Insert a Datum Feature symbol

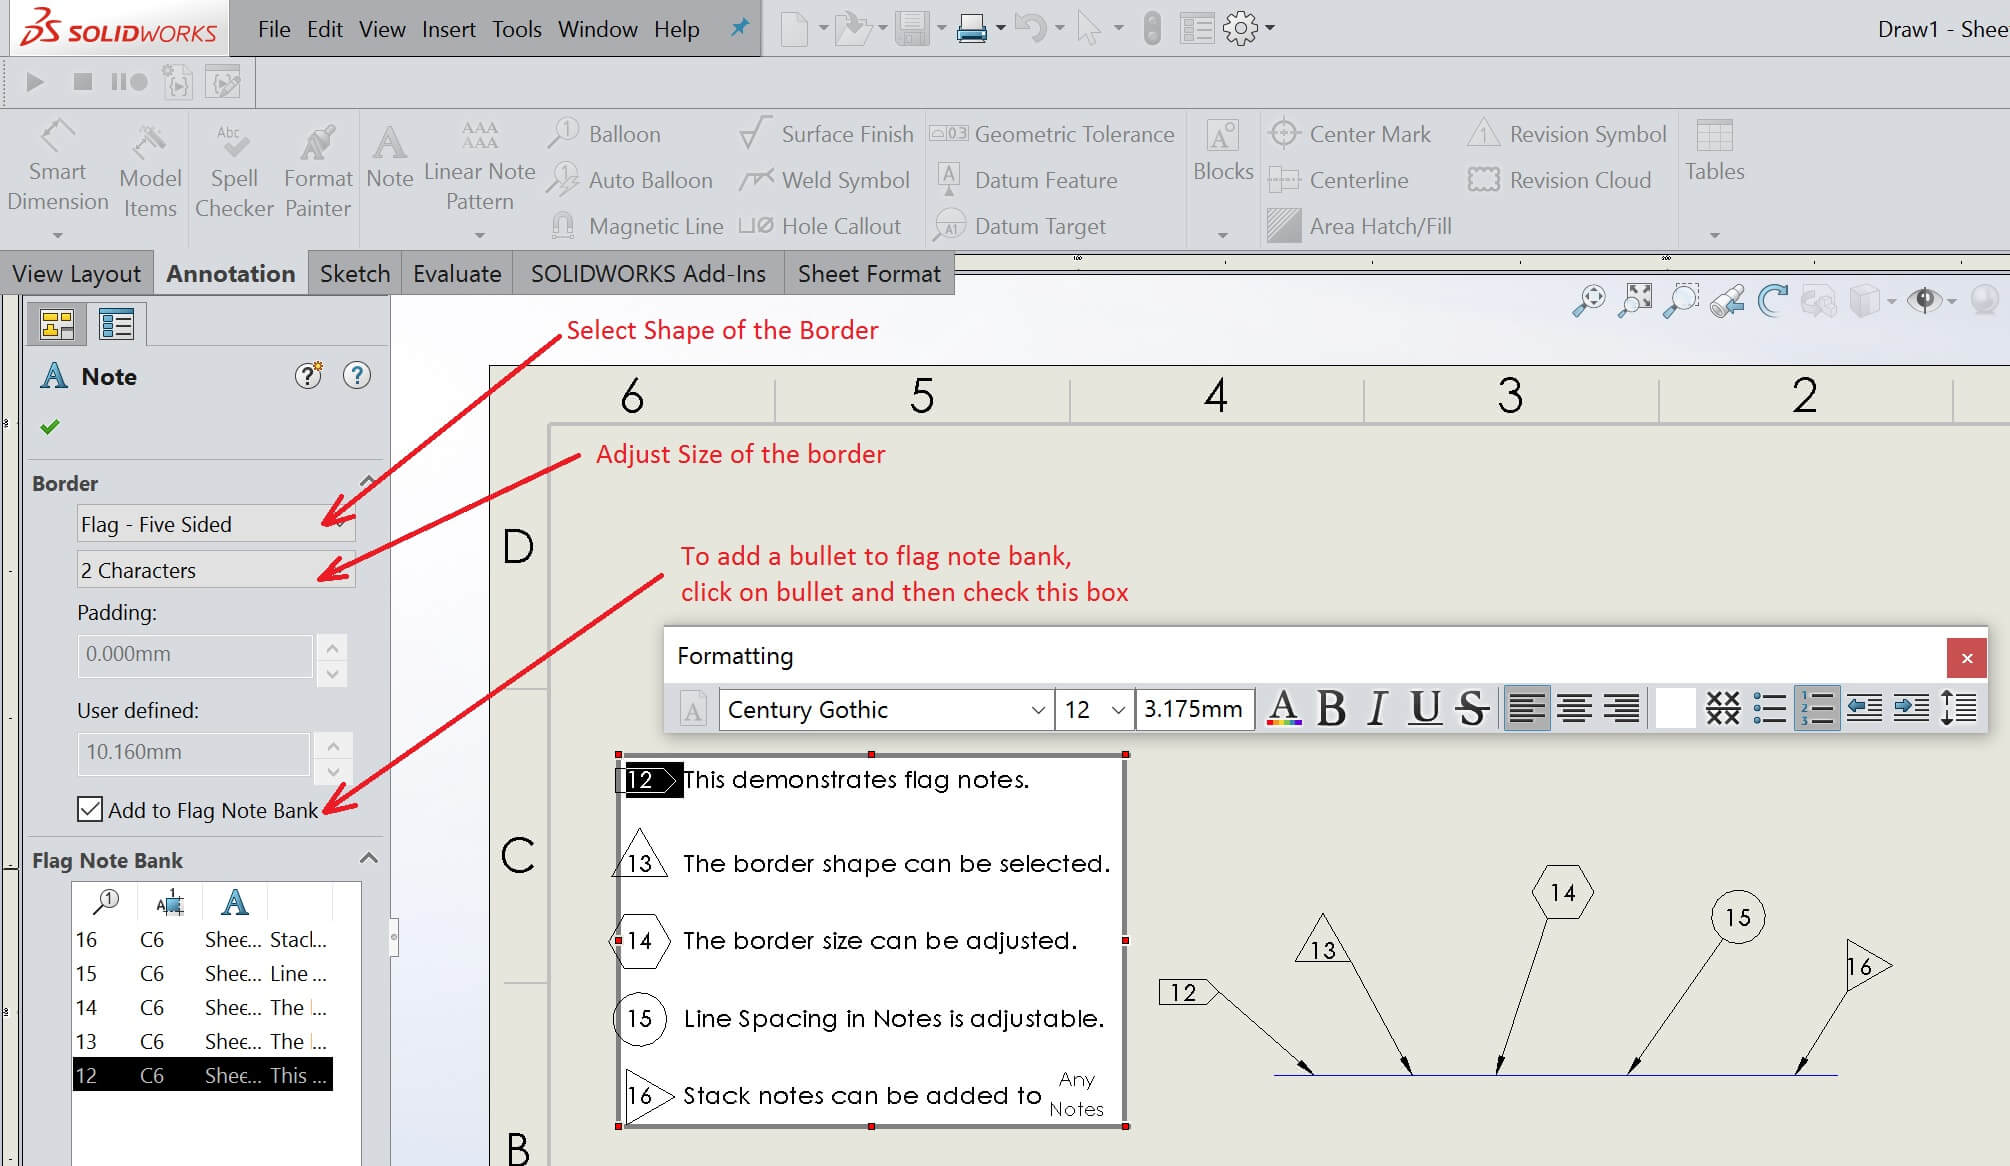(x=1027, y=180)
